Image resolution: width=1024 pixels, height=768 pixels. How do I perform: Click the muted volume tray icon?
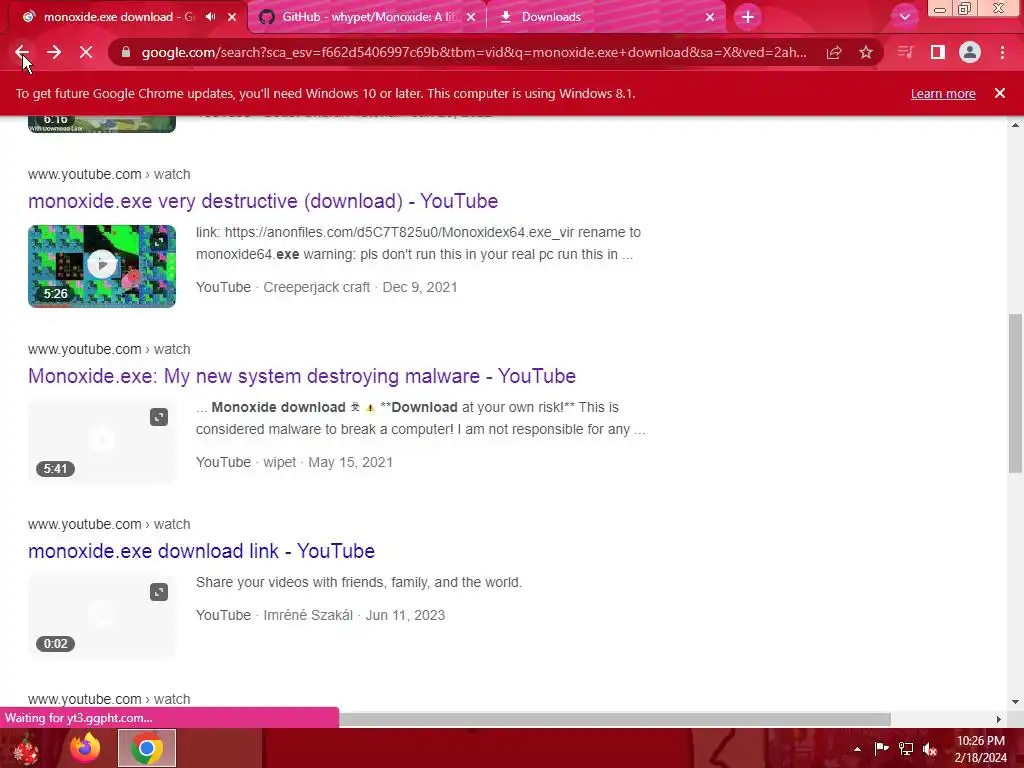tap(930, 749)
